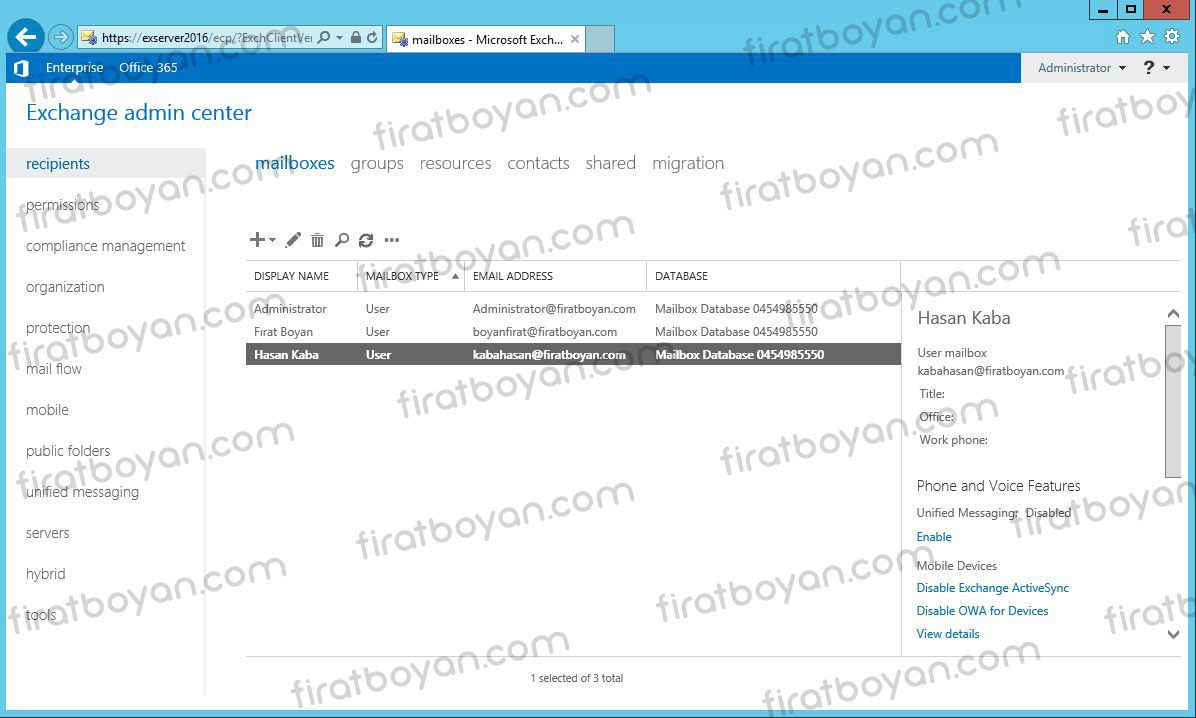Sort by the DATABASE column header
The width and height of the screenshot is (1196, 718).
point(773,276)
